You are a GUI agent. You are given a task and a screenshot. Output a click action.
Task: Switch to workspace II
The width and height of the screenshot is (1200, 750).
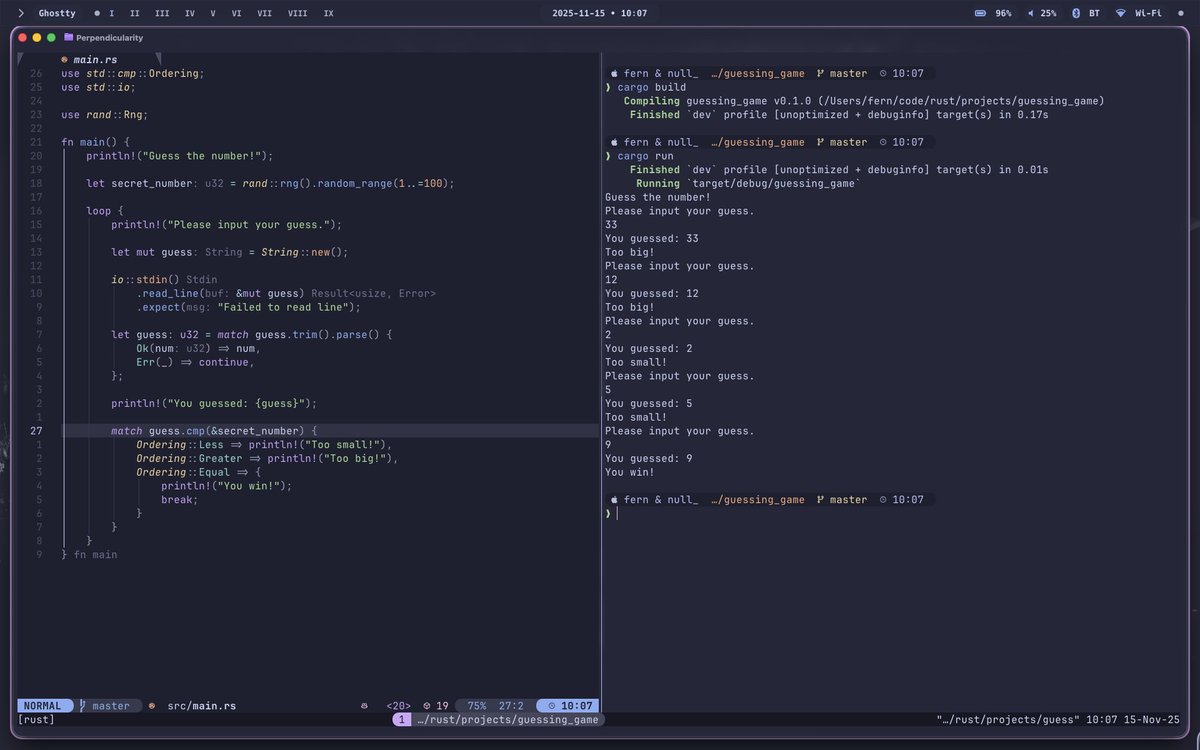click(x=135, y=14)
